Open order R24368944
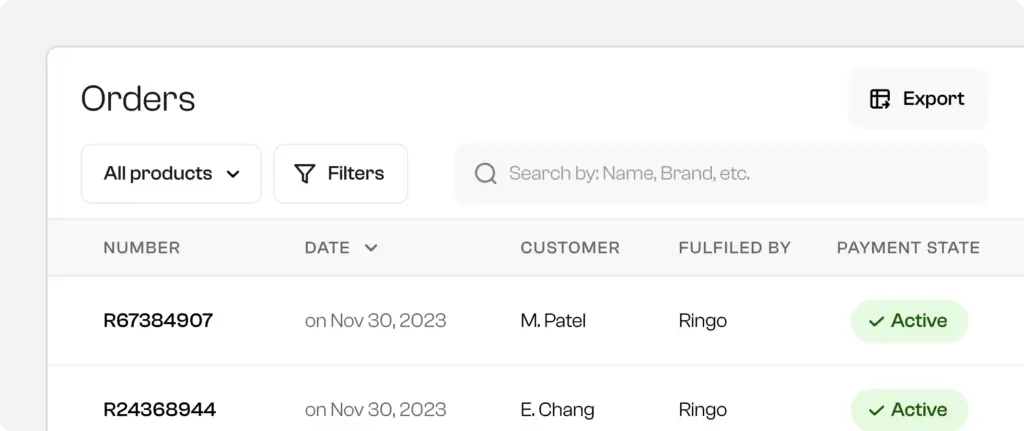This screenshot has width=1024, height=431. point(160,410)
